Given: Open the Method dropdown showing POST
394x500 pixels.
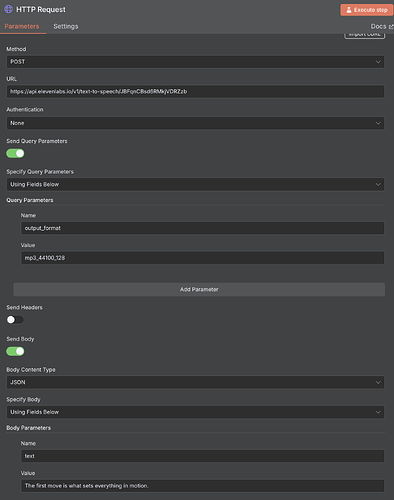Looking at the screenshot, I should tap(195, 62).
